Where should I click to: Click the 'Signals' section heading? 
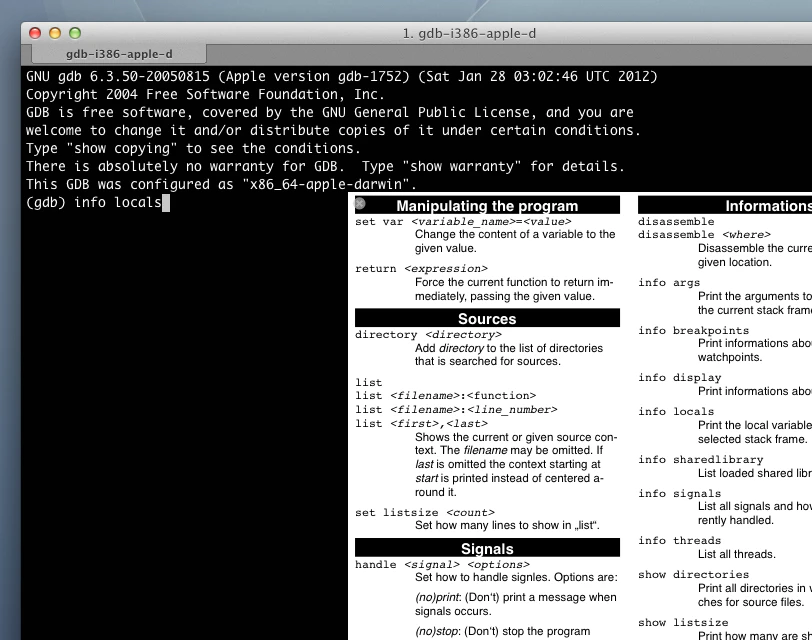tap(487, 548)
